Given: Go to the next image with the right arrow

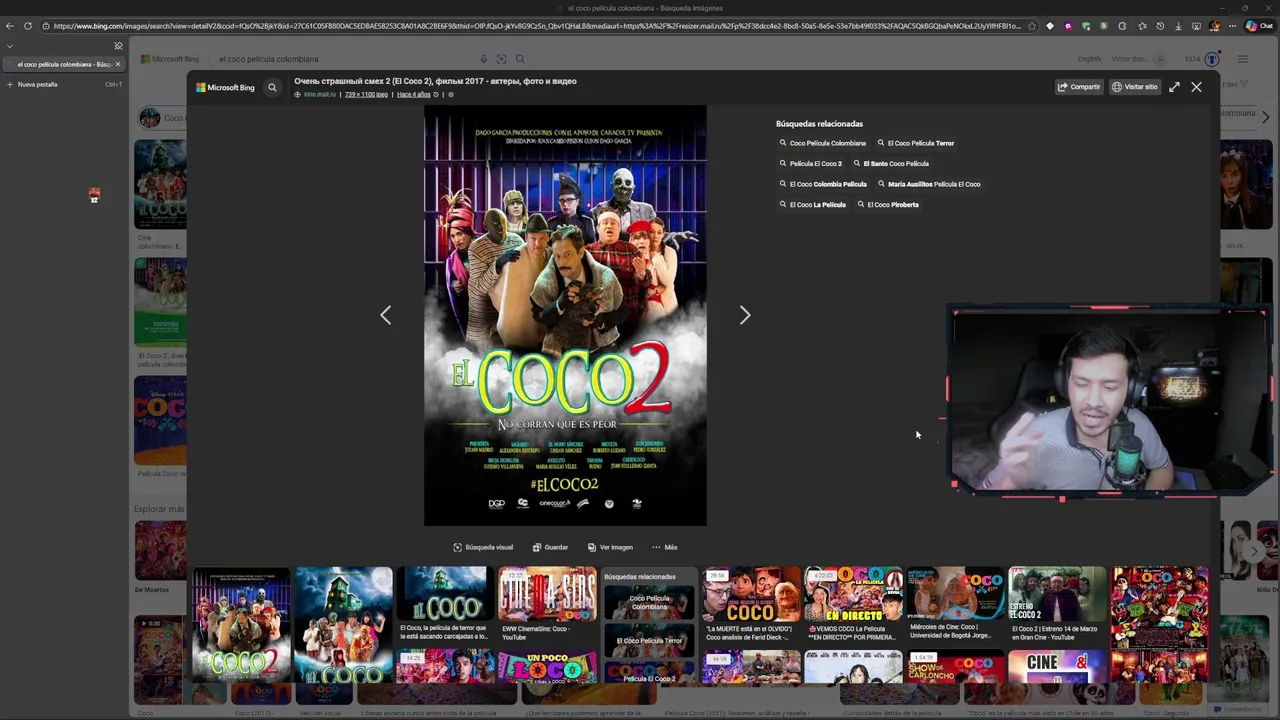Looking at the screenshot, I should (745, 315).
